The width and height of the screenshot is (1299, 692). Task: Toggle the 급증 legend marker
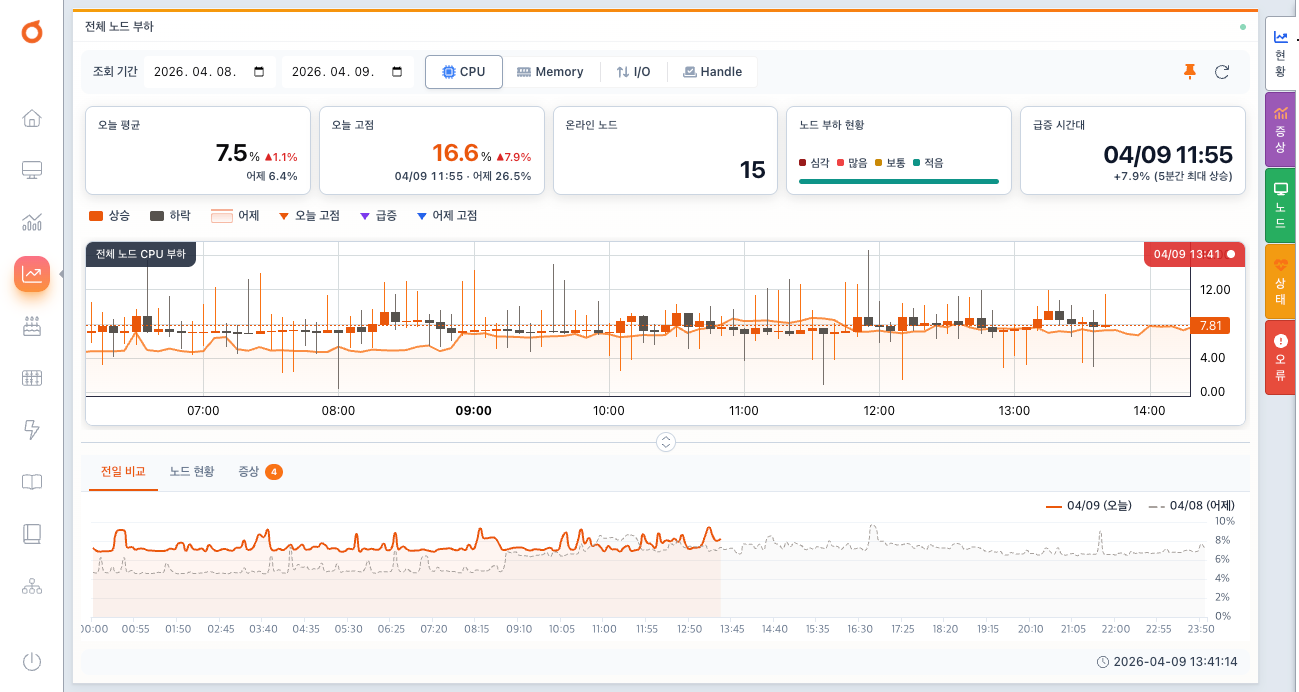(378, 216)
